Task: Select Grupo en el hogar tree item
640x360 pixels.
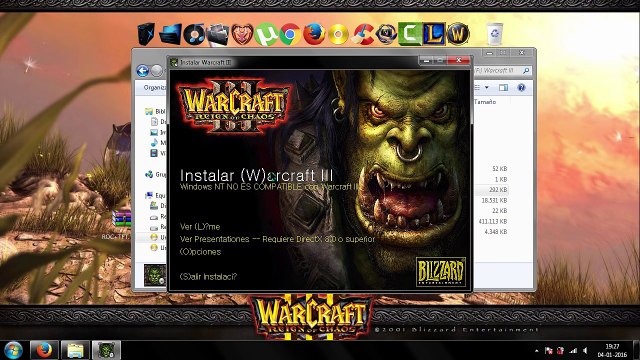Action: point(156,174)
